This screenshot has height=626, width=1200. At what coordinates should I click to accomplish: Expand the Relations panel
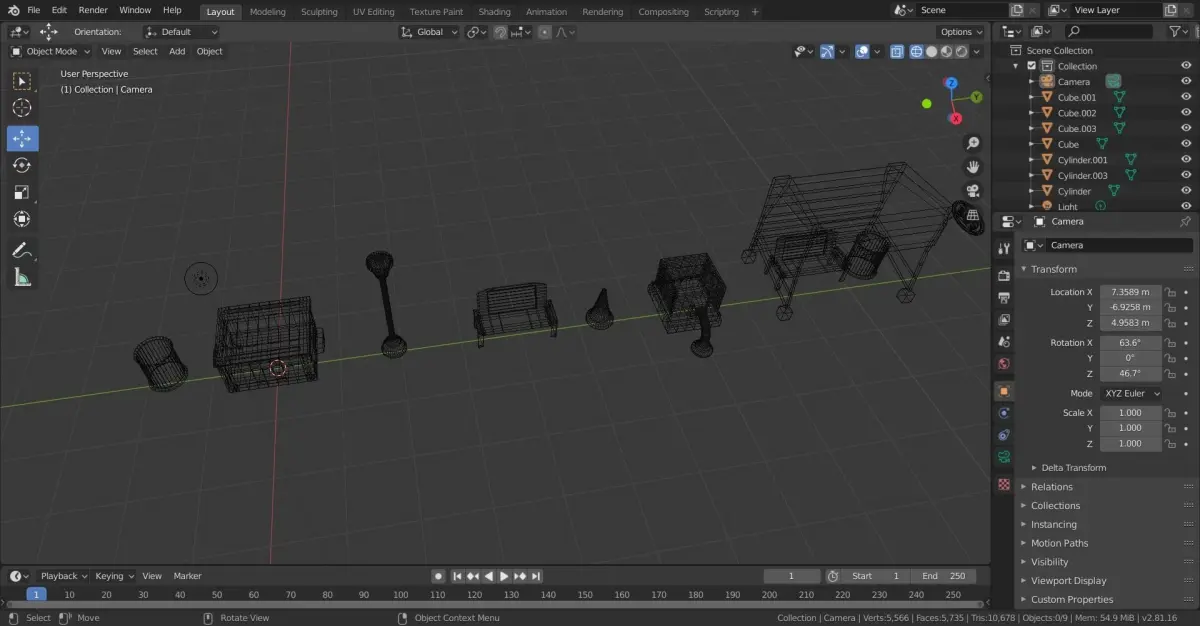1052,487
